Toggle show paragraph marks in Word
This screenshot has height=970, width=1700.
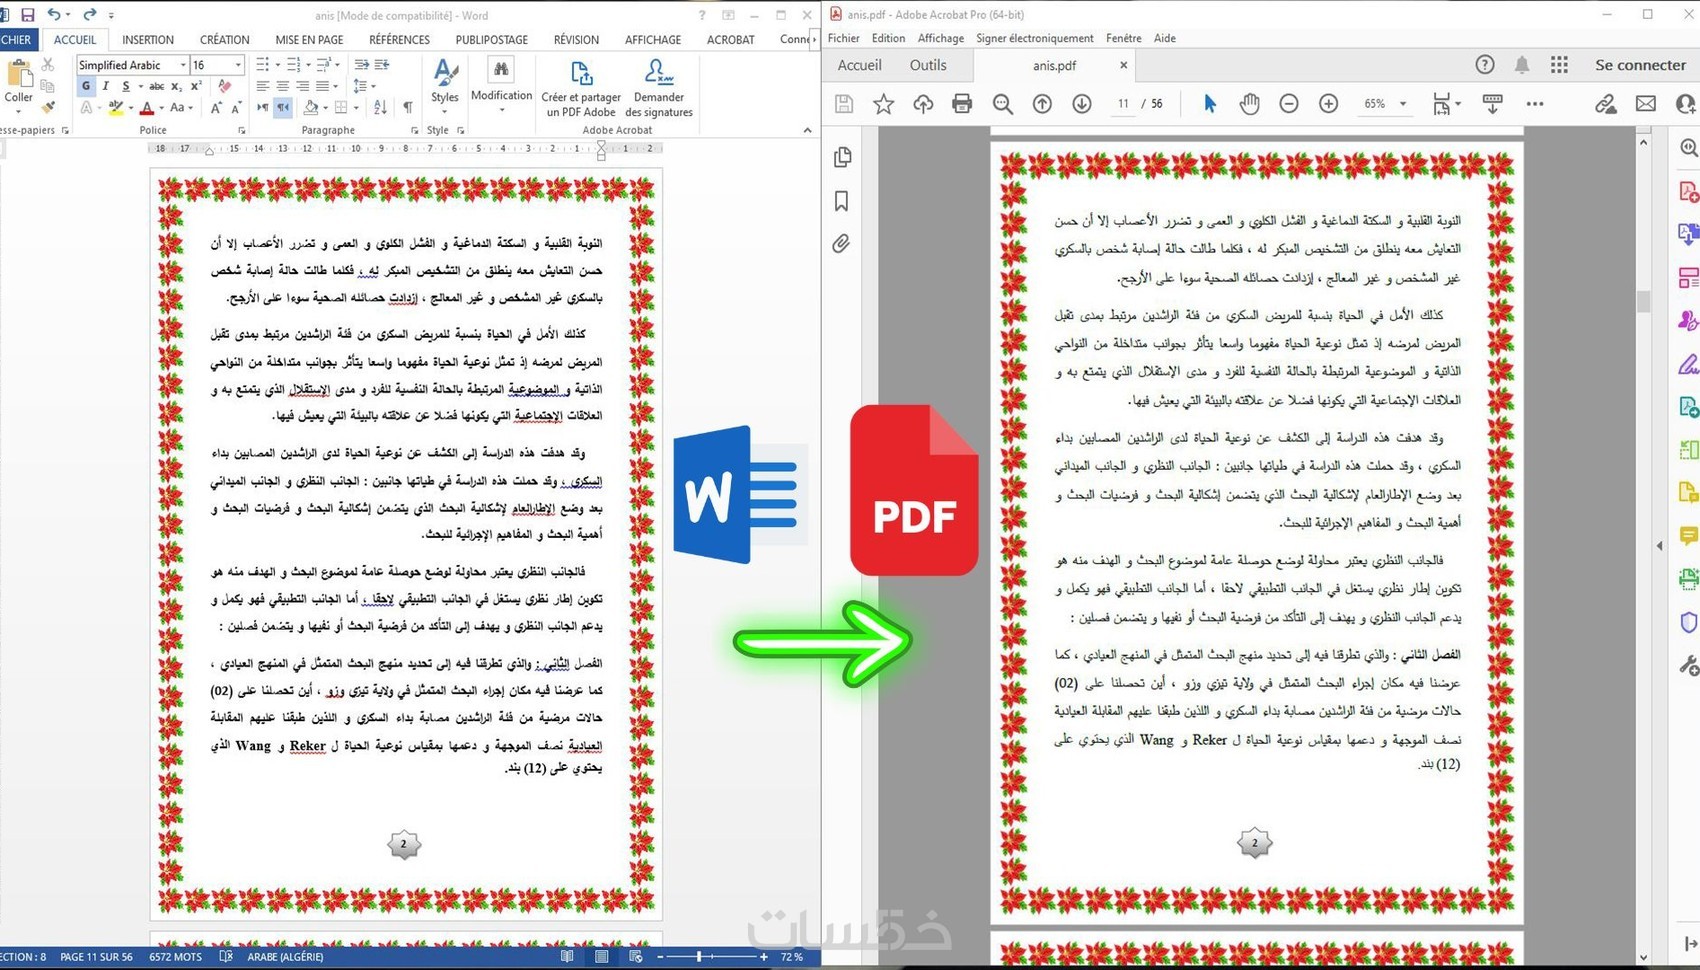click(408, 107)
